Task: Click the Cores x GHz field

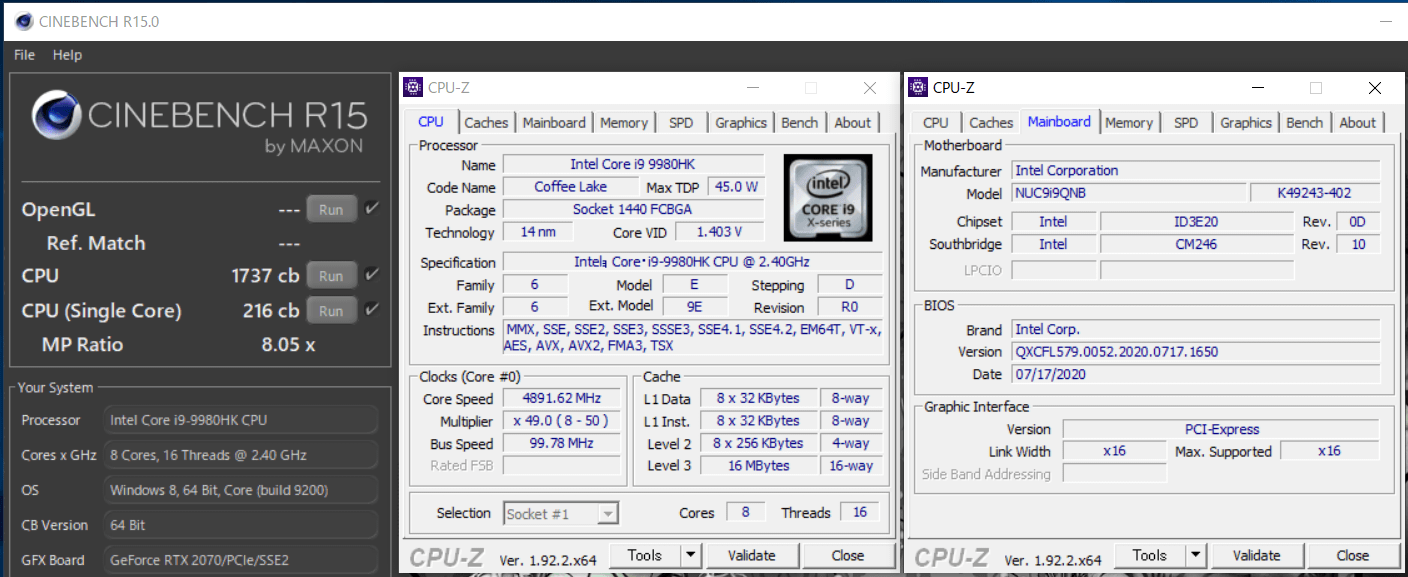Action: [242, 455]
